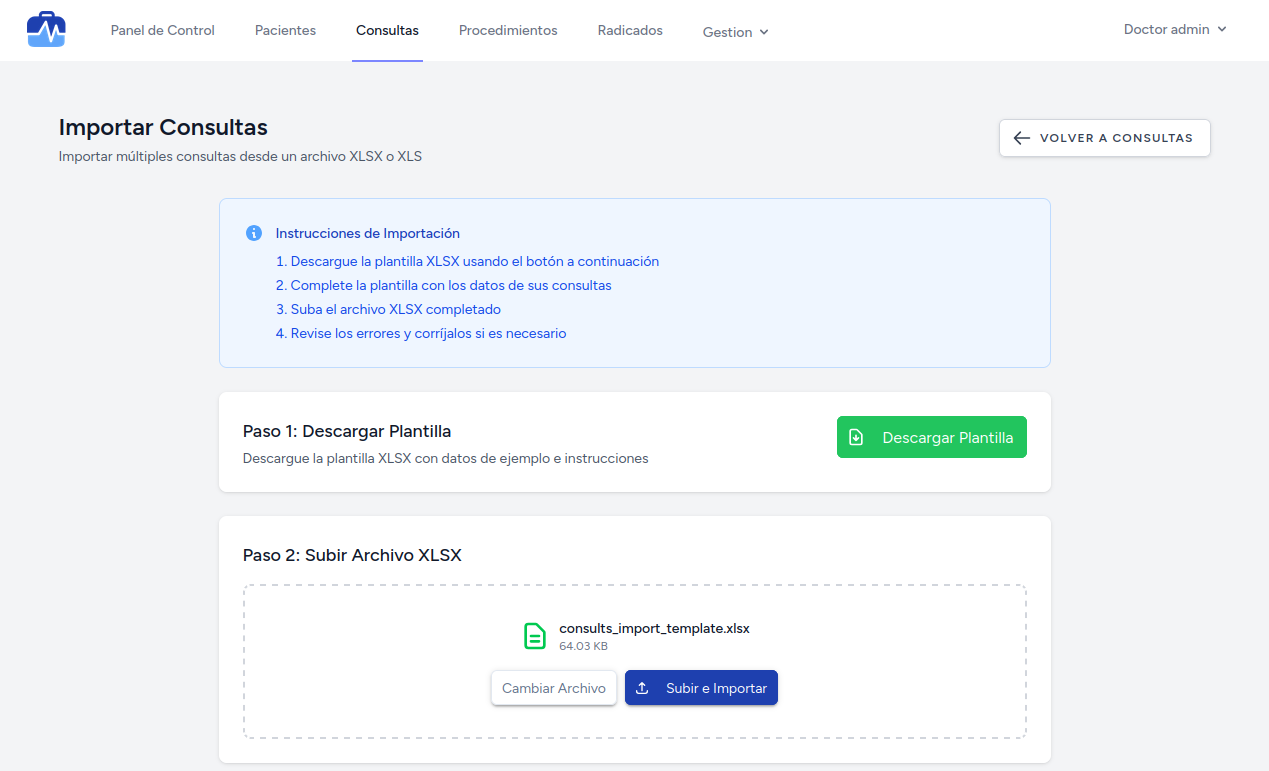Navigate to the Radicados tab
The width and height of the screenshot is (1269, 771).
tap(630, 30)
